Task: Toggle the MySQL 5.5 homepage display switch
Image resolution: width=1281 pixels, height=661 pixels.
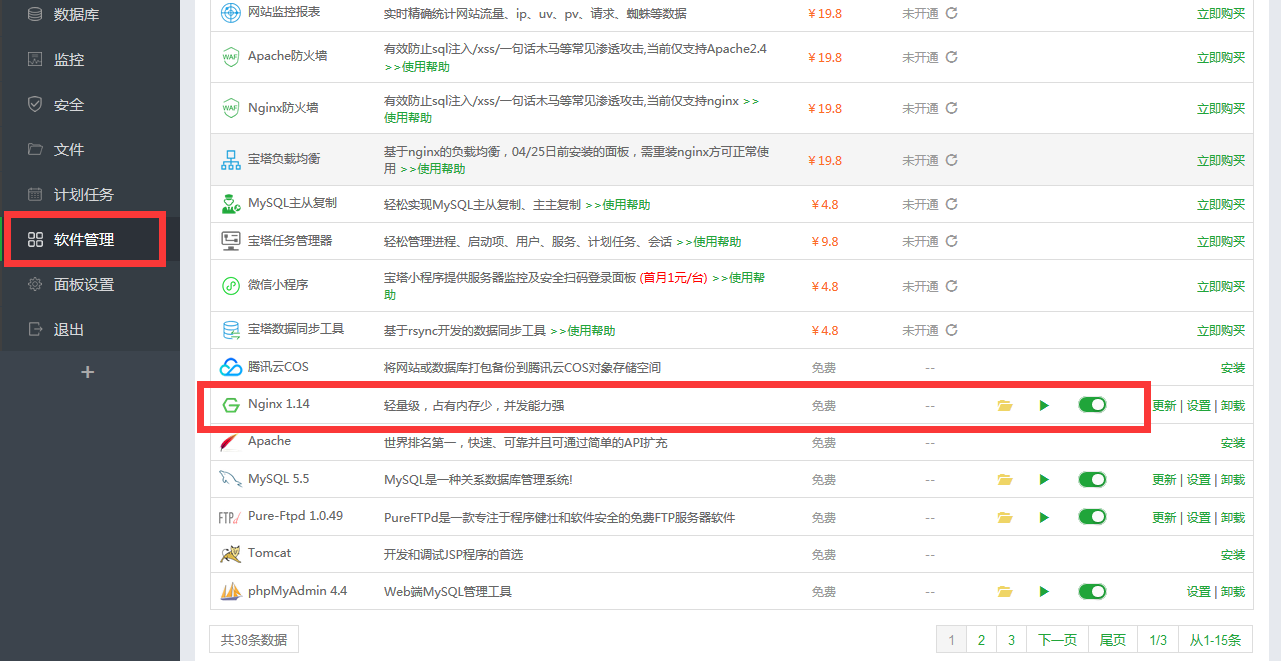Action: [1092, 480]
